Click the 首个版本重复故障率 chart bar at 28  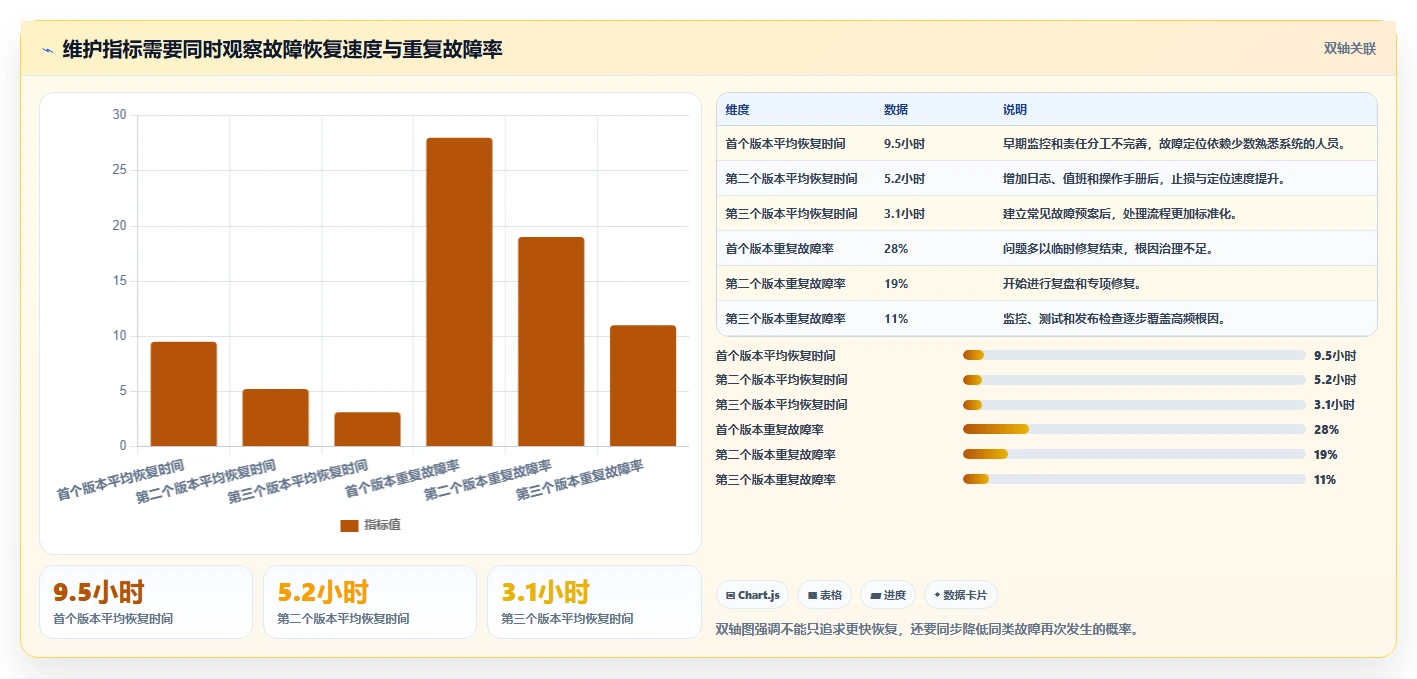click(x=460, y=292)
